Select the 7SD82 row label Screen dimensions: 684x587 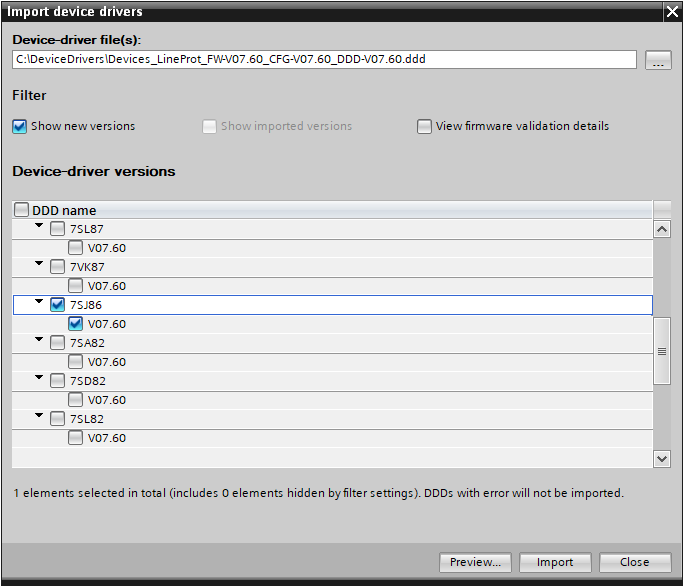88,381
